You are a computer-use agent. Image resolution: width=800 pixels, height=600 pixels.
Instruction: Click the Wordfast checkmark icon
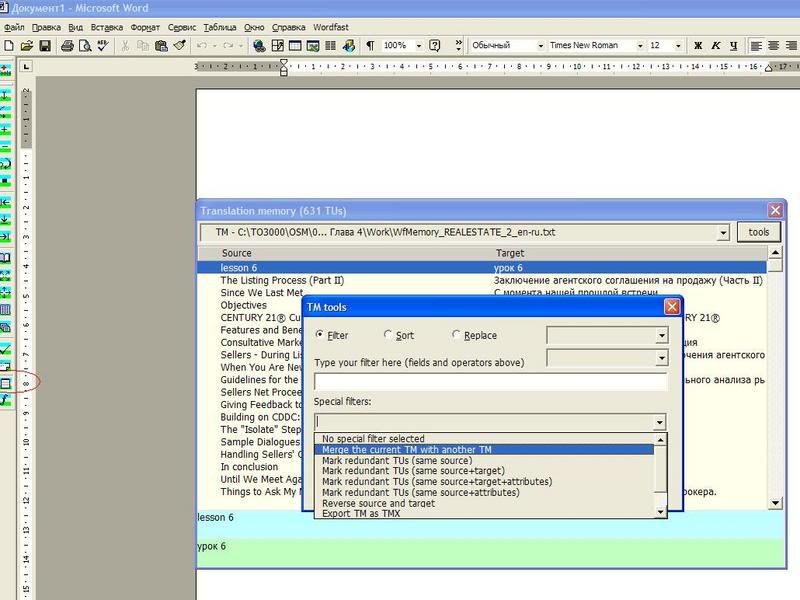click(x=6, y=349)
